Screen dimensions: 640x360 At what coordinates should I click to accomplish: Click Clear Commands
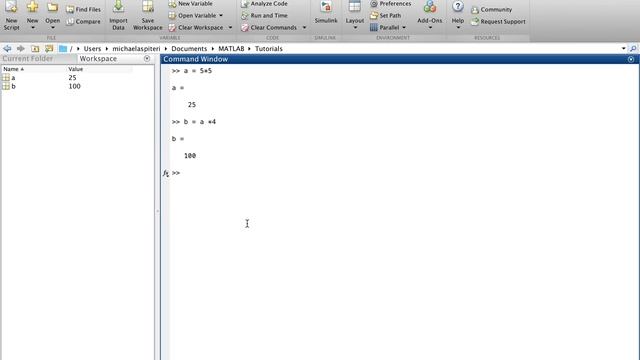(269, 27)
